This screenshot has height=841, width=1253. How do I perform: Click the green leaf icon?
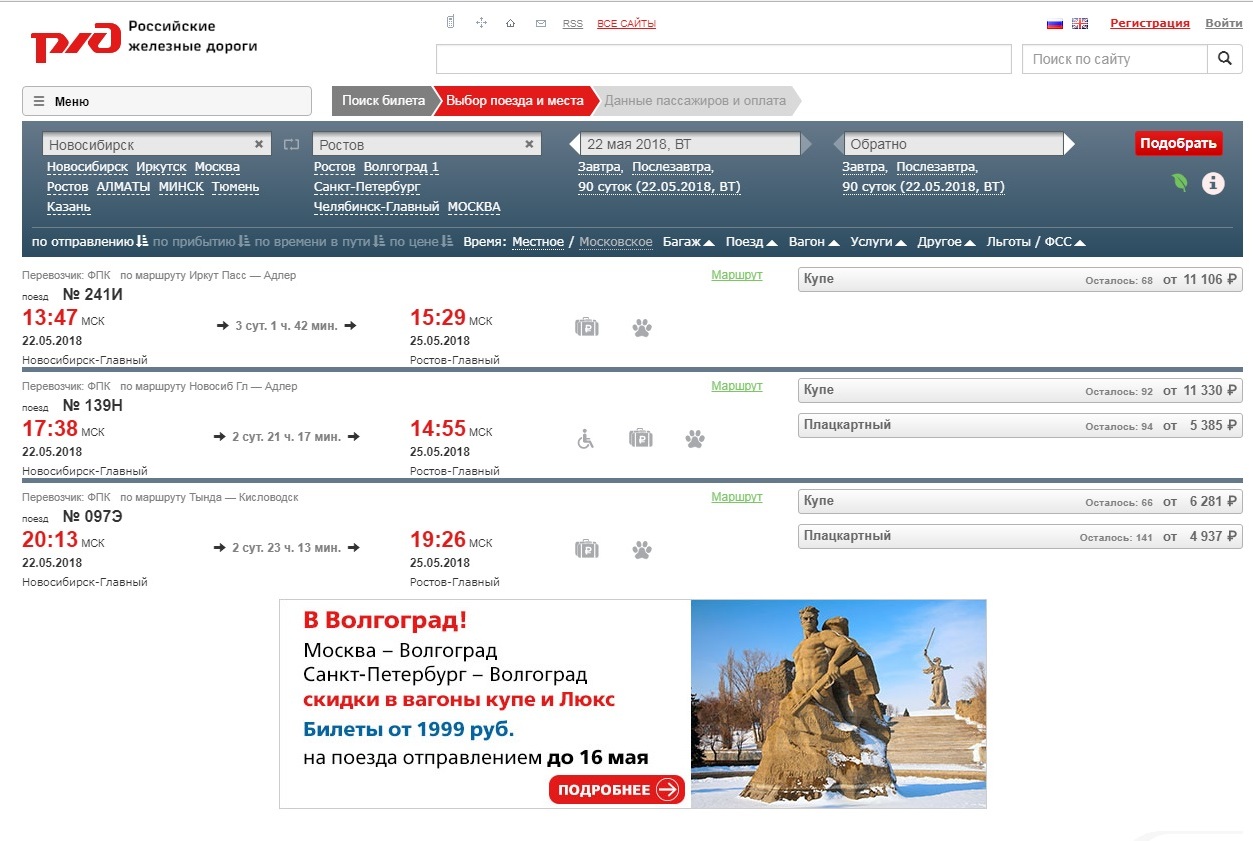pos(1180,183)
